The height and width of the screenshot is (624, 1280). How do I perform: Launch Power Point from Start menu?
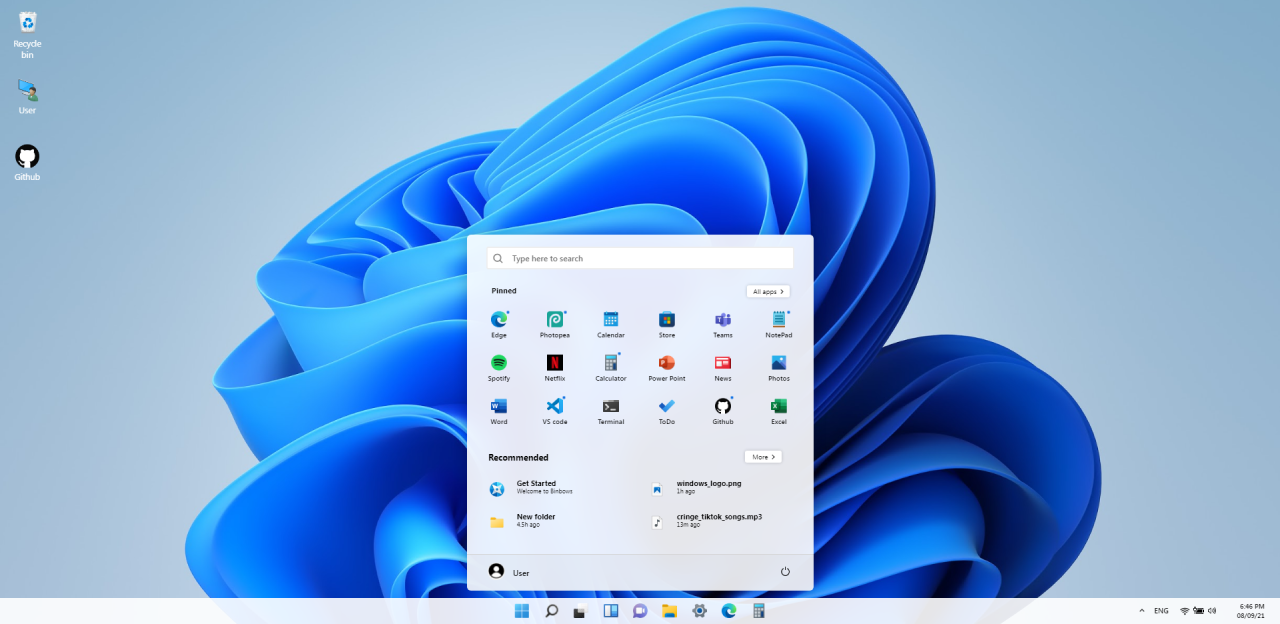click(x=666, y=364)
